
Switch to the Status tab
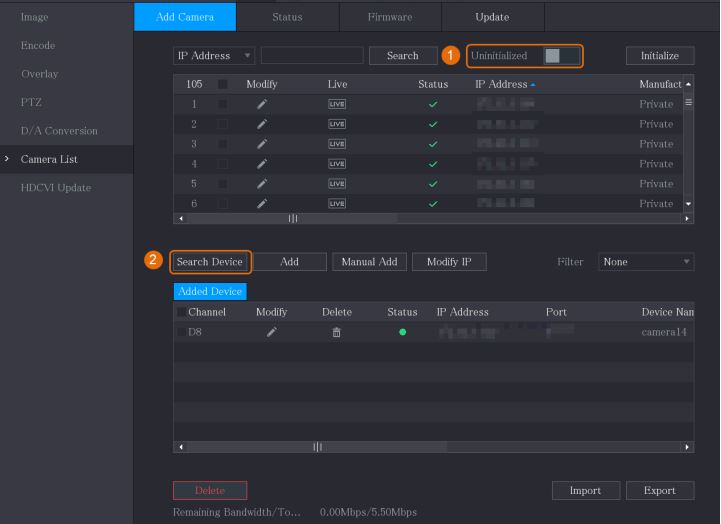[x=287, y=17]
